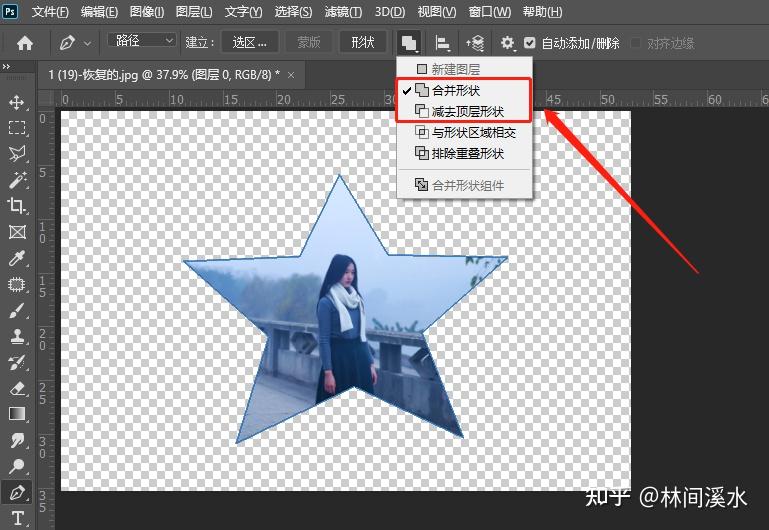Open the 视图(V) menu
The height and width of the screenshot is (530, 769).
click(436, 12)
